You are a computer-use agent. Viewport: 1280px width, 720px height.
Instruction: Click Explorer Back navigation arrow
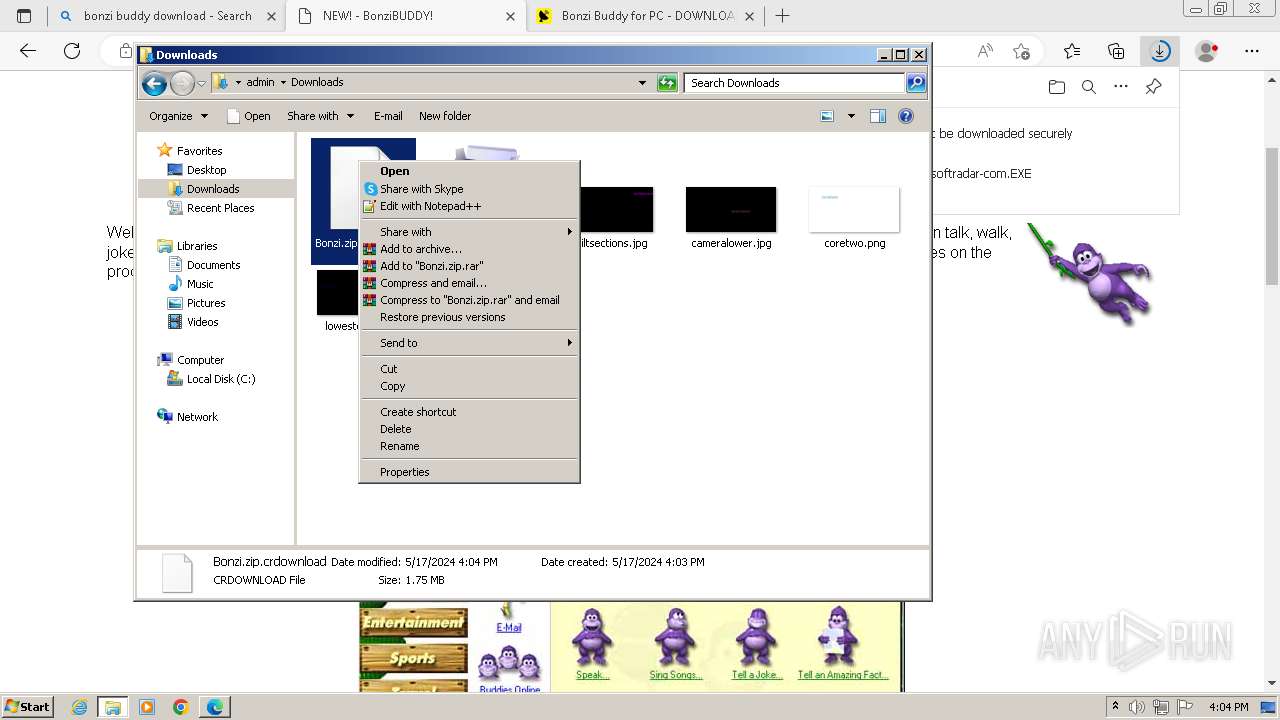(x=154, y=83)
